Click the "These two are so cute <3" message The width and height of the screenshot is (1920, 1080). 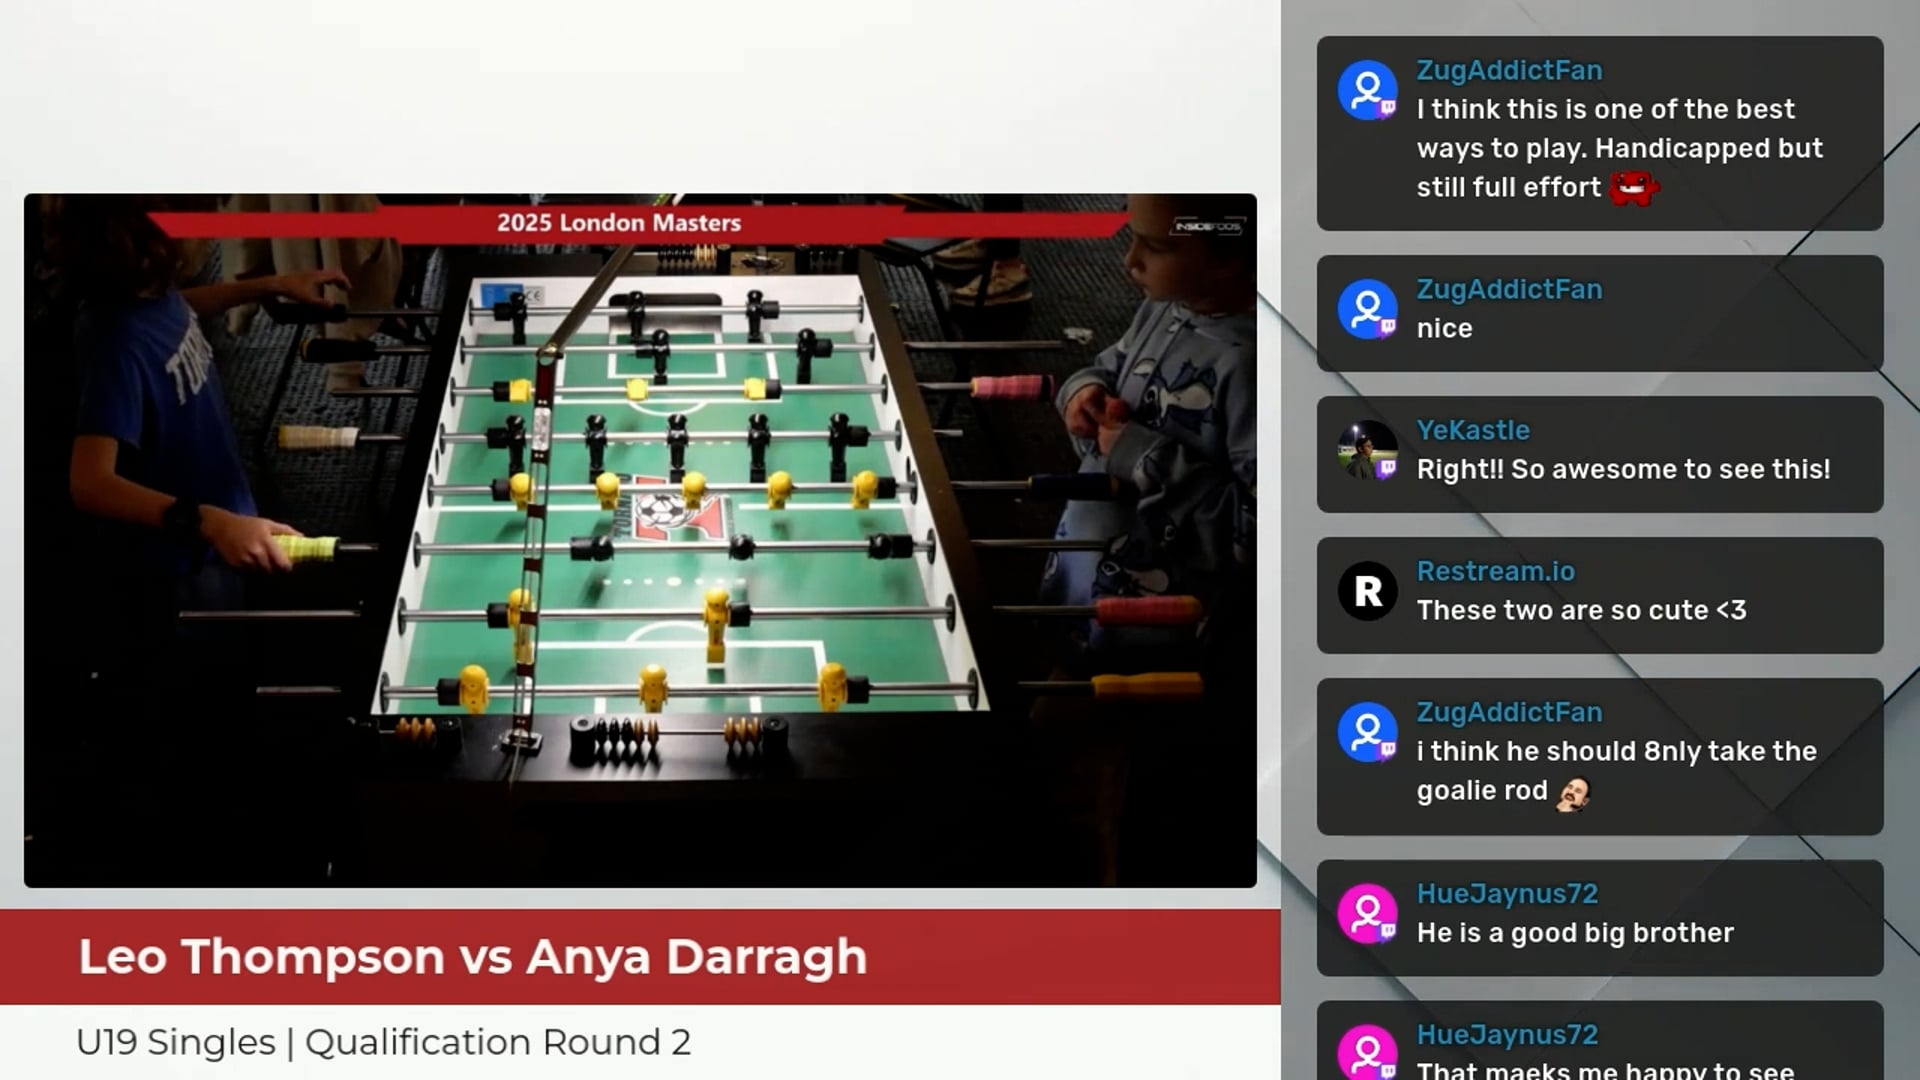click(x=1581, y=610)
